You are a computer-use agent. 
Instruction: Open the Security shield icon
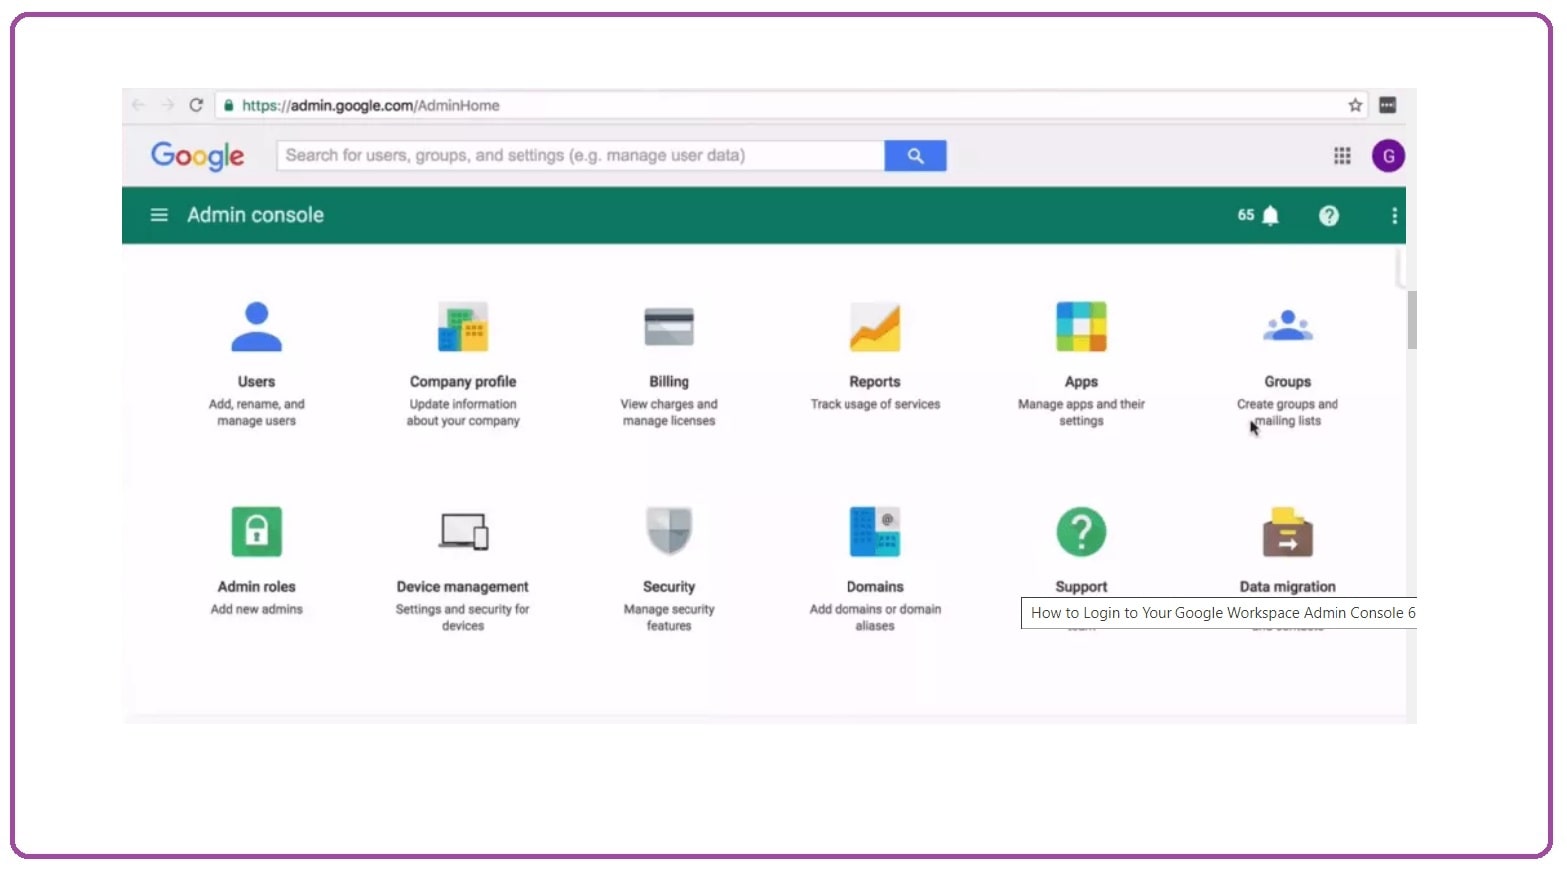(669, 531)
